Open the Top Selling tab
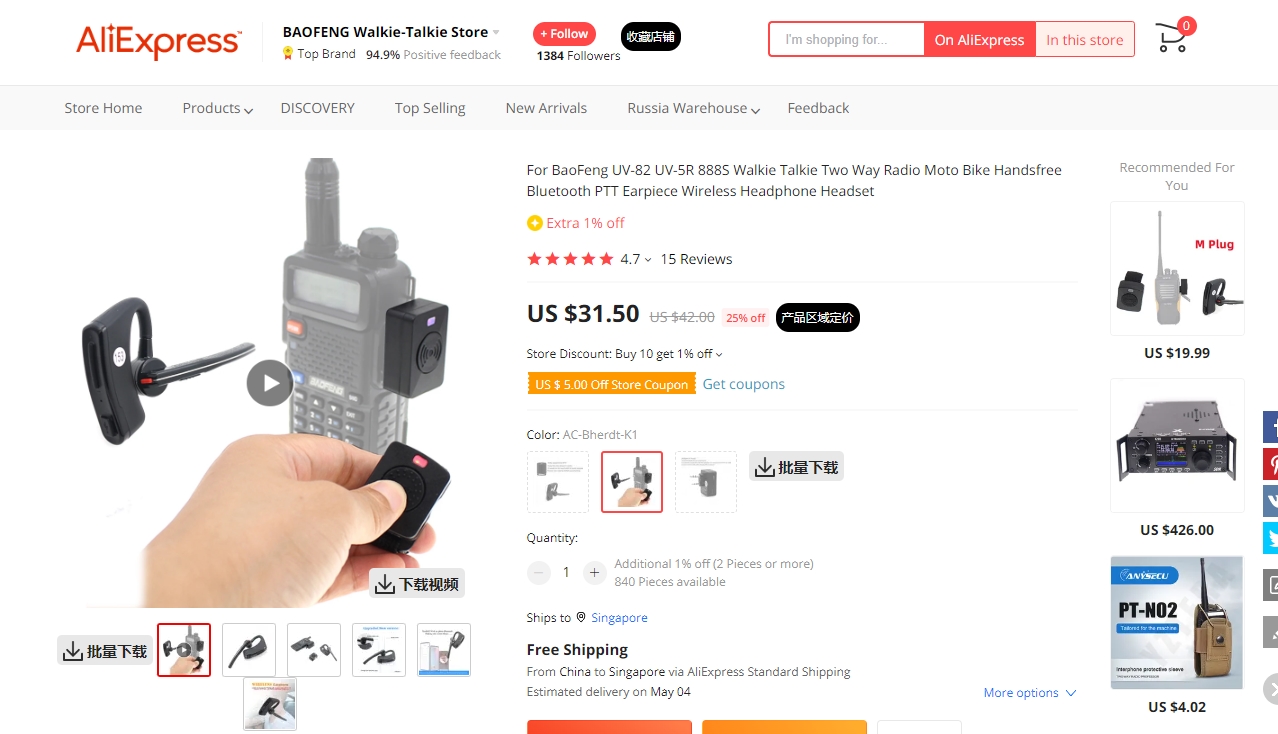The image size is (1278, 734). coord(430,108)
